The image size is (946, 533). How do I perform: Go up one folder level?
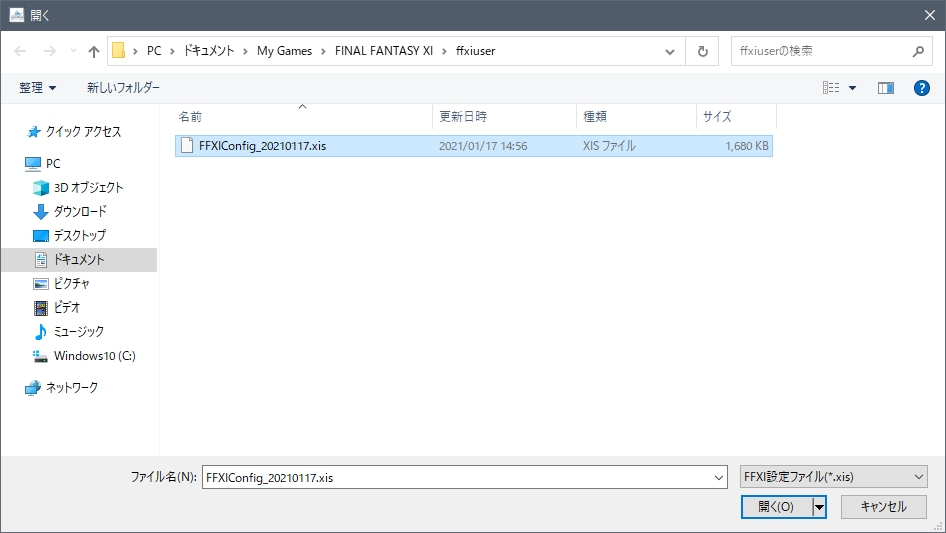pyautogui.click(x=94, y=51)
